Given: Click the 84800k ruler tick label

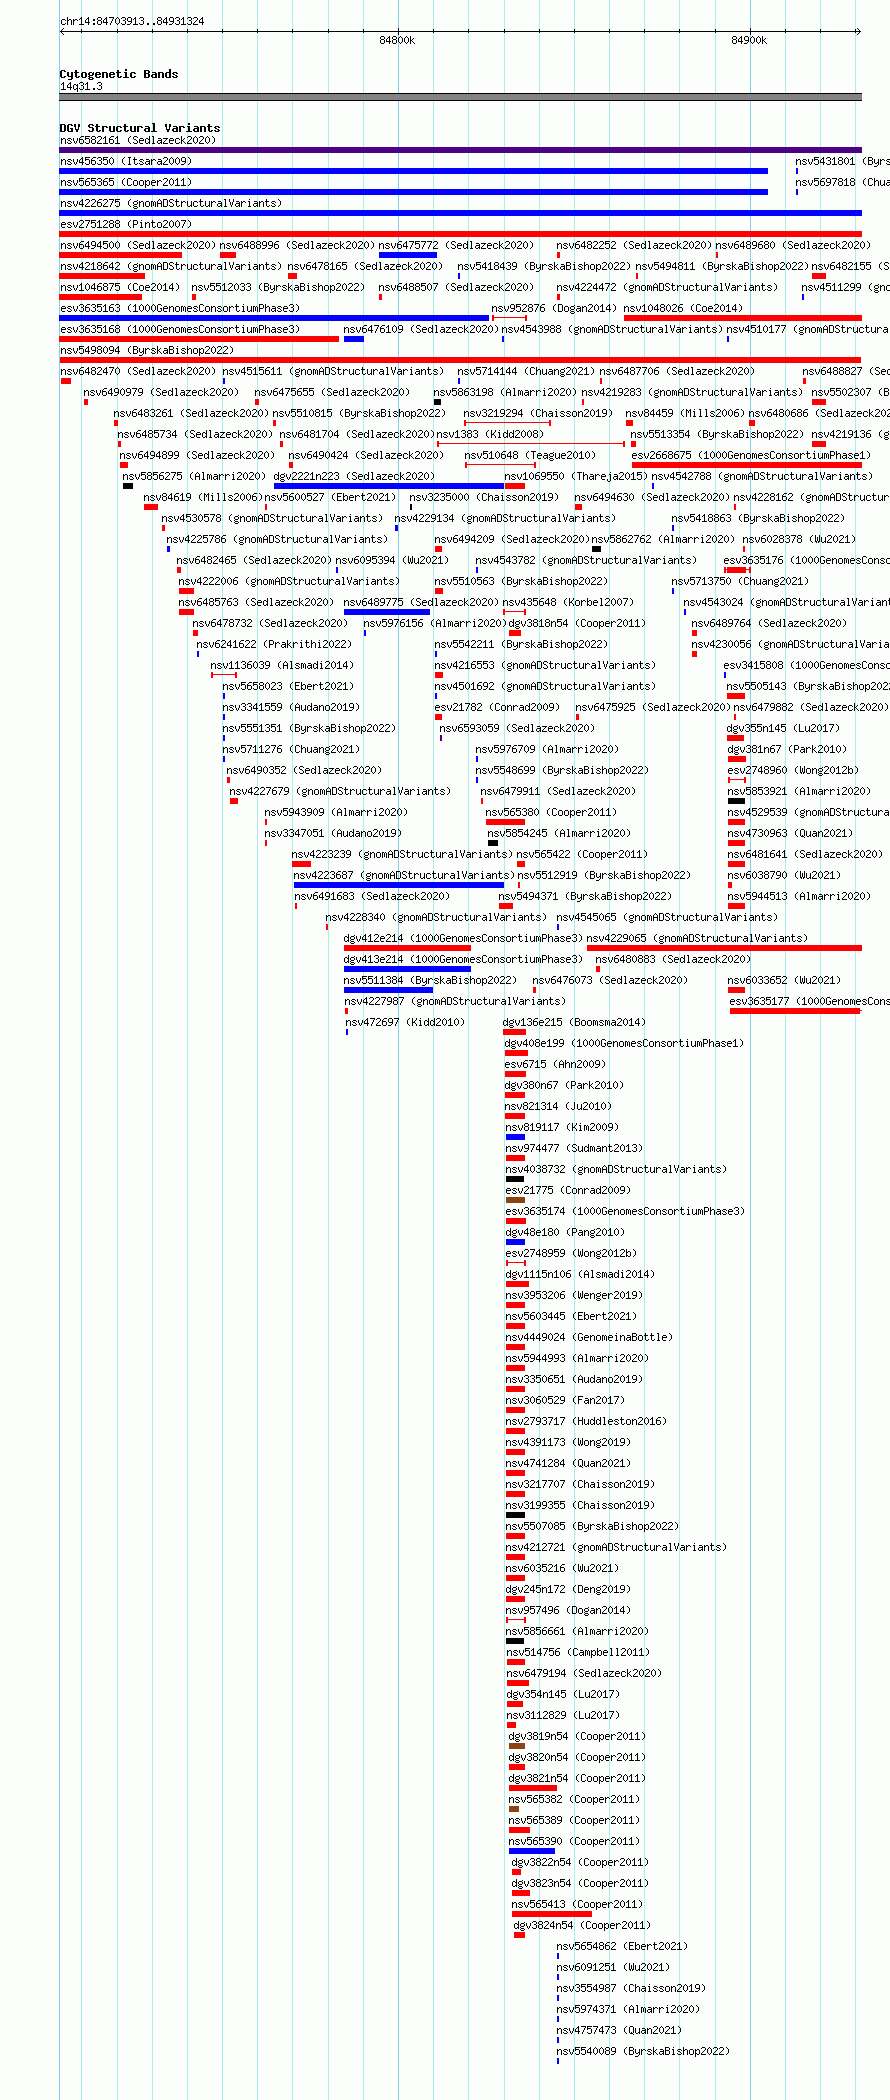Looking at the screenshot, I should (x=397, y=40).
